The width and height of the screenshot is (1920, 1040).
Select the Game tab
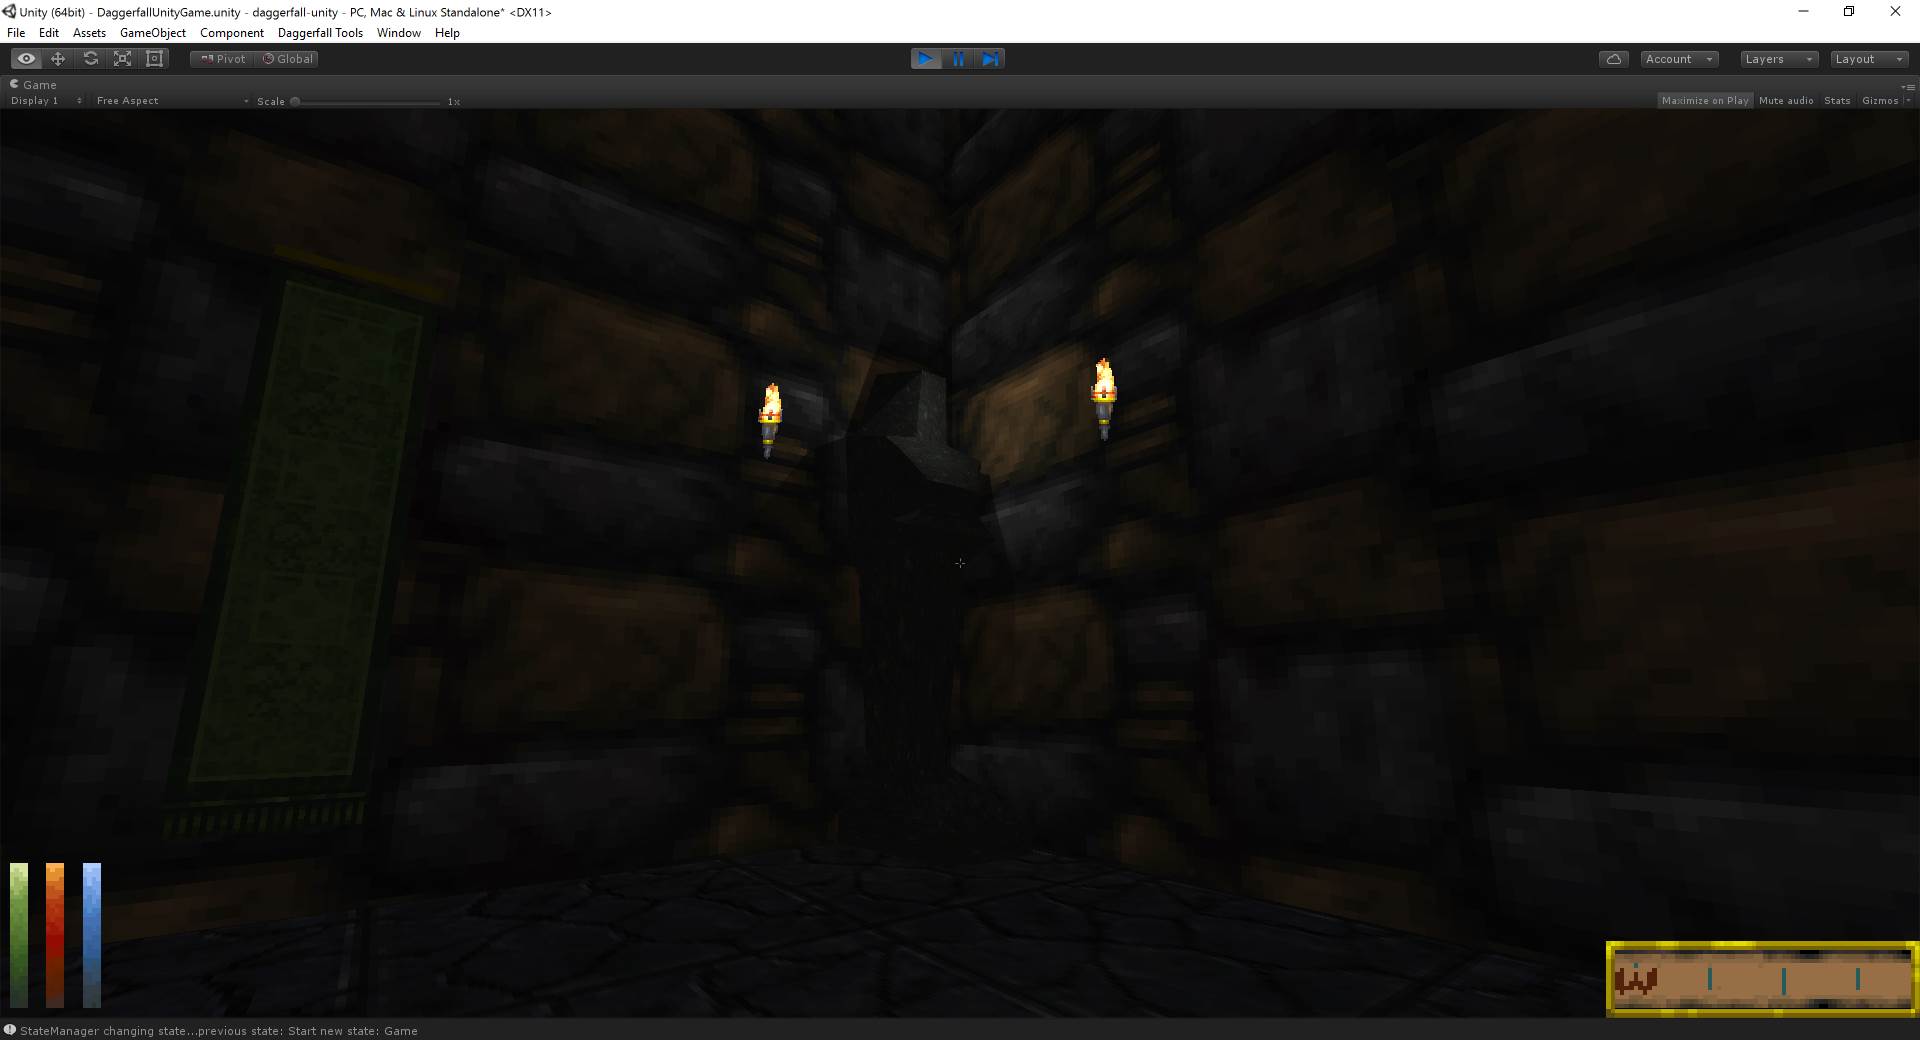pos(34,85)
